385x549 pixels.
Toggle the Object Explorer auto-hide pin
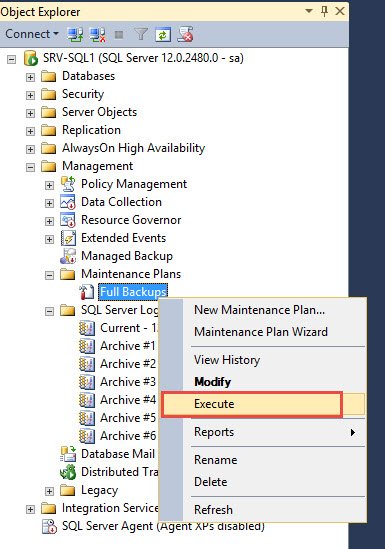[324, 11]
